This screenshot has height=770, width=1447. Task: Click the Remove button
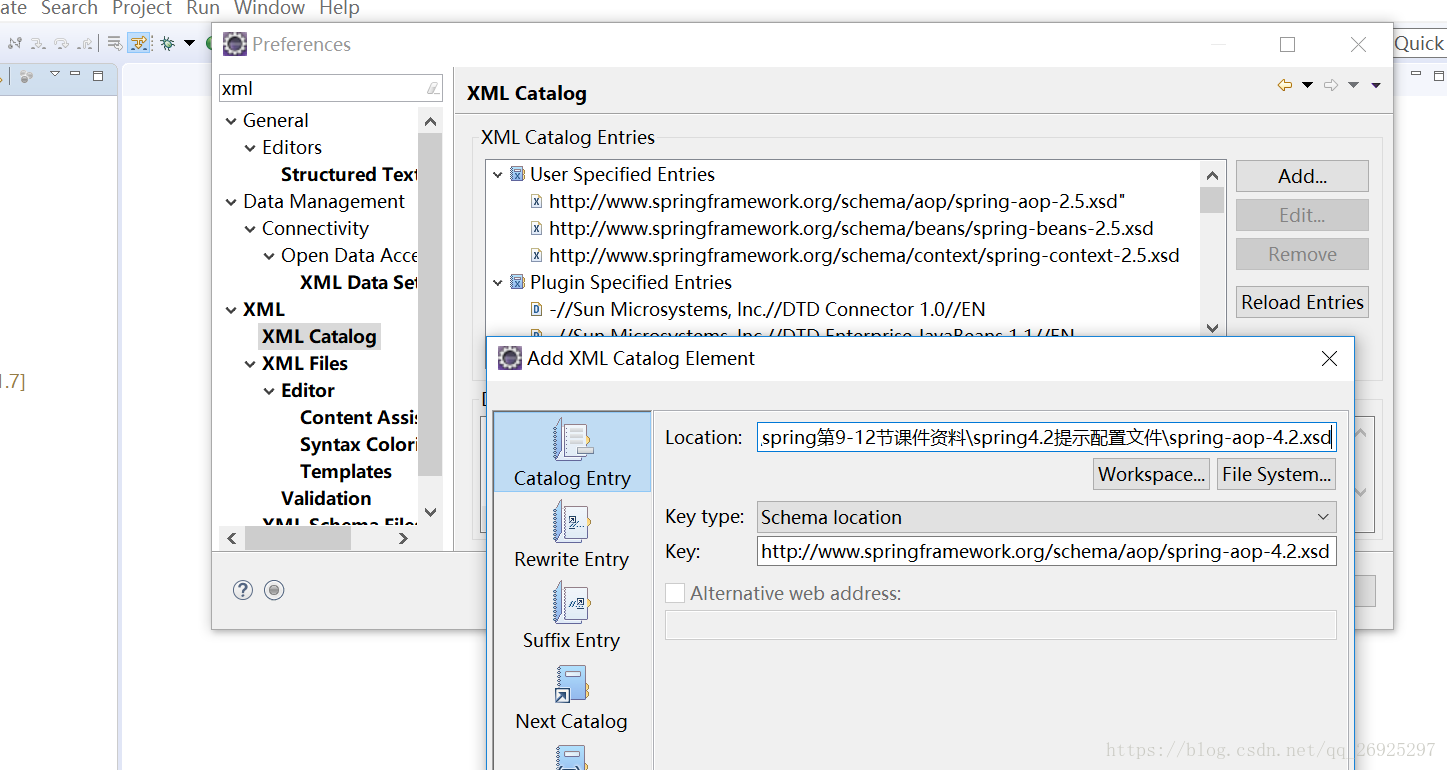click(1302, 254)
